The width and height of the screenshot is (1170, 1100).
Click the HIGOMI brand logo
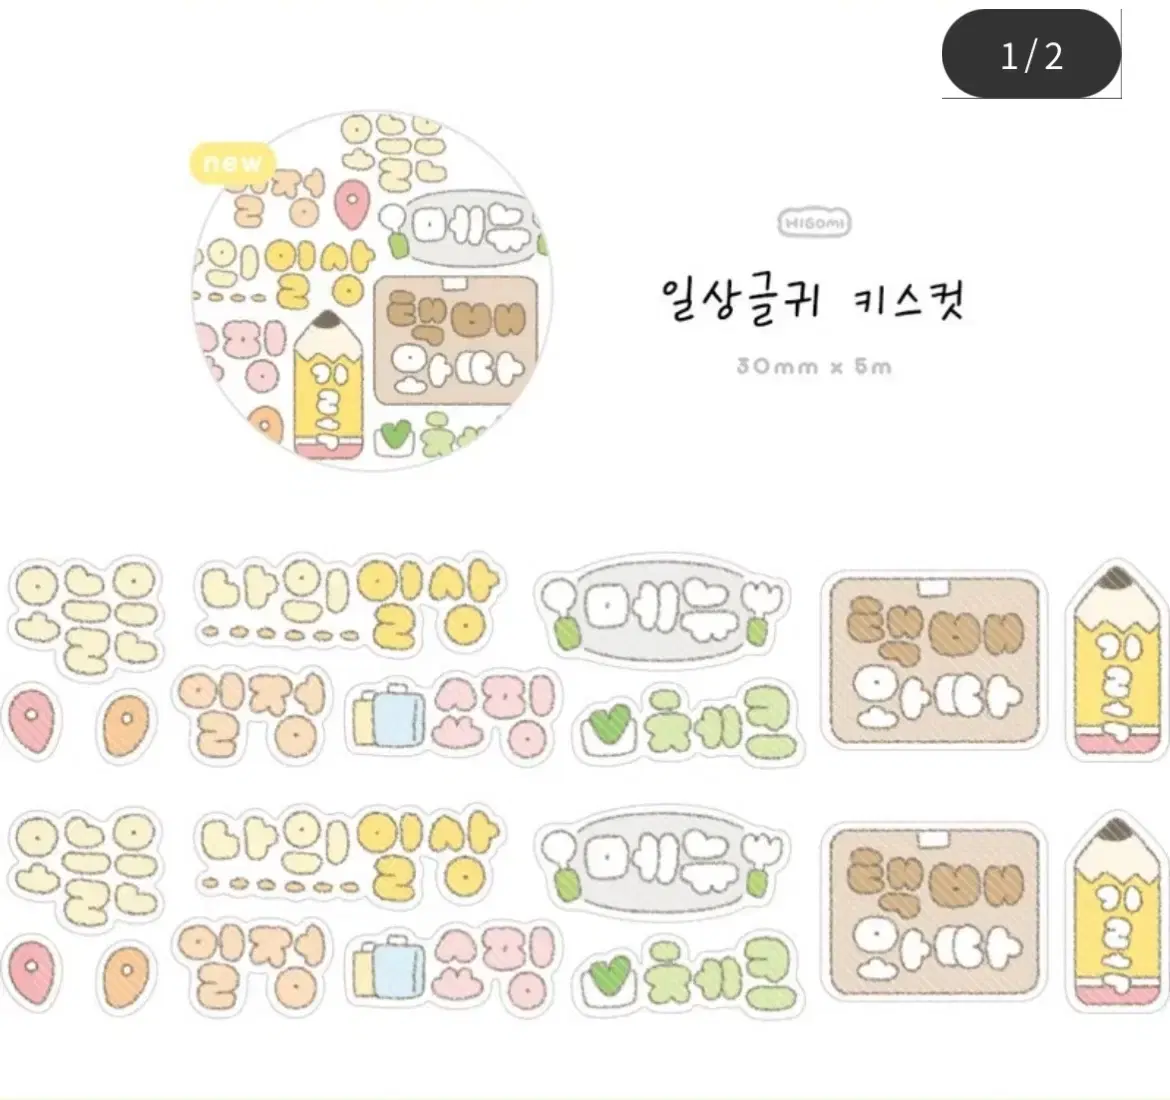tap(814, 222)
